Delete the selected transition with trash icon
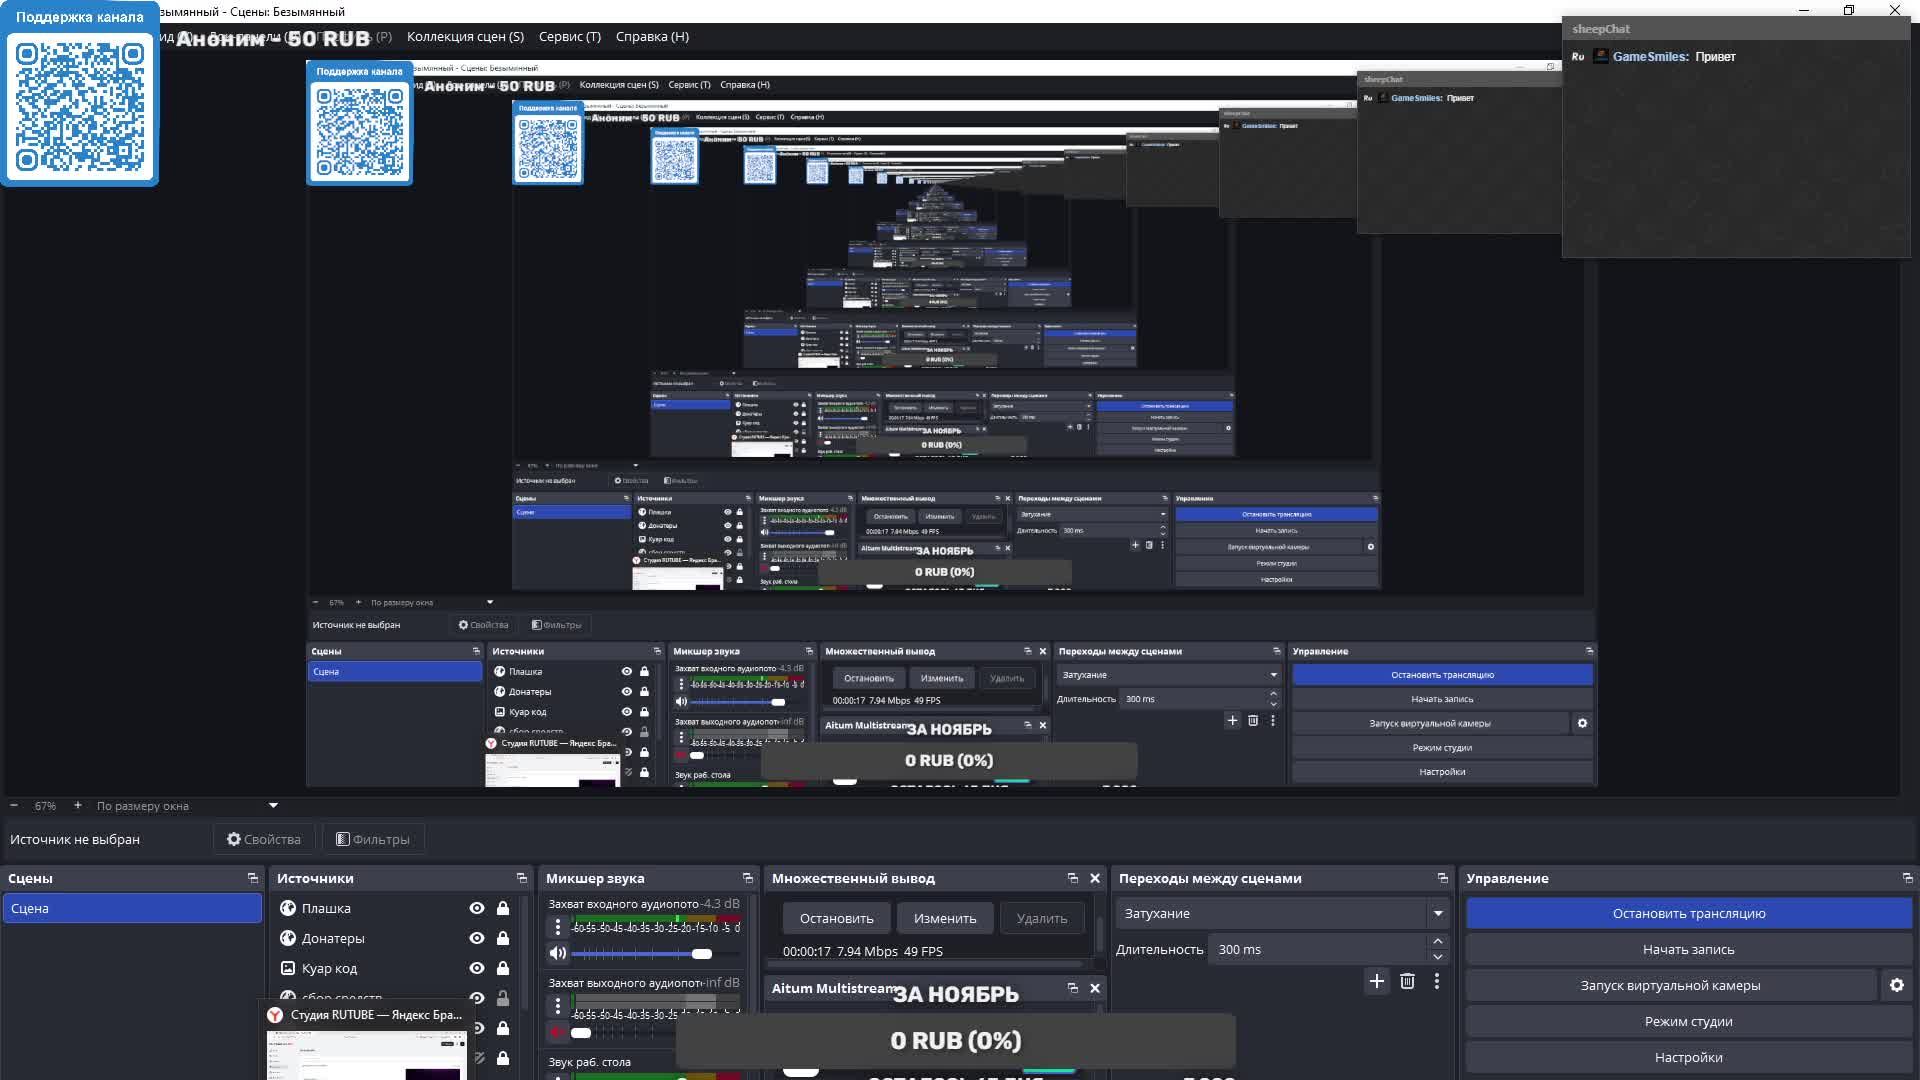The height and width of the screenshot is (1080, 1920). [1407, 981]
